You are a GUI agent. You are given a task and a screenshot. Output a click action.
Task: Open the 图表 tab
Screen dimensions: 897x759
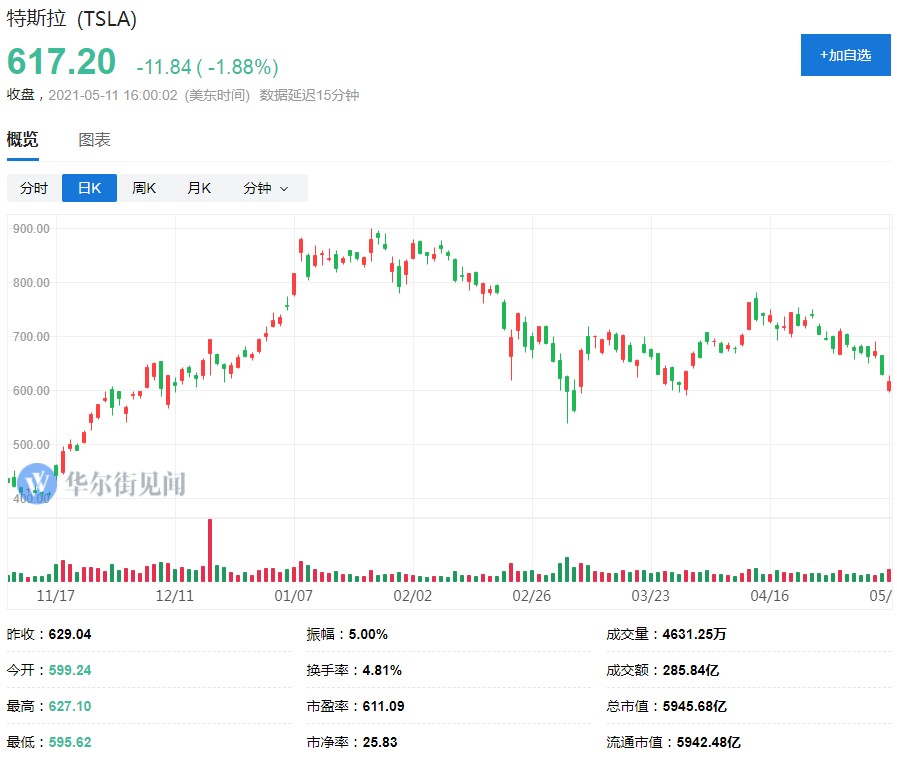[x=95, y=140]
